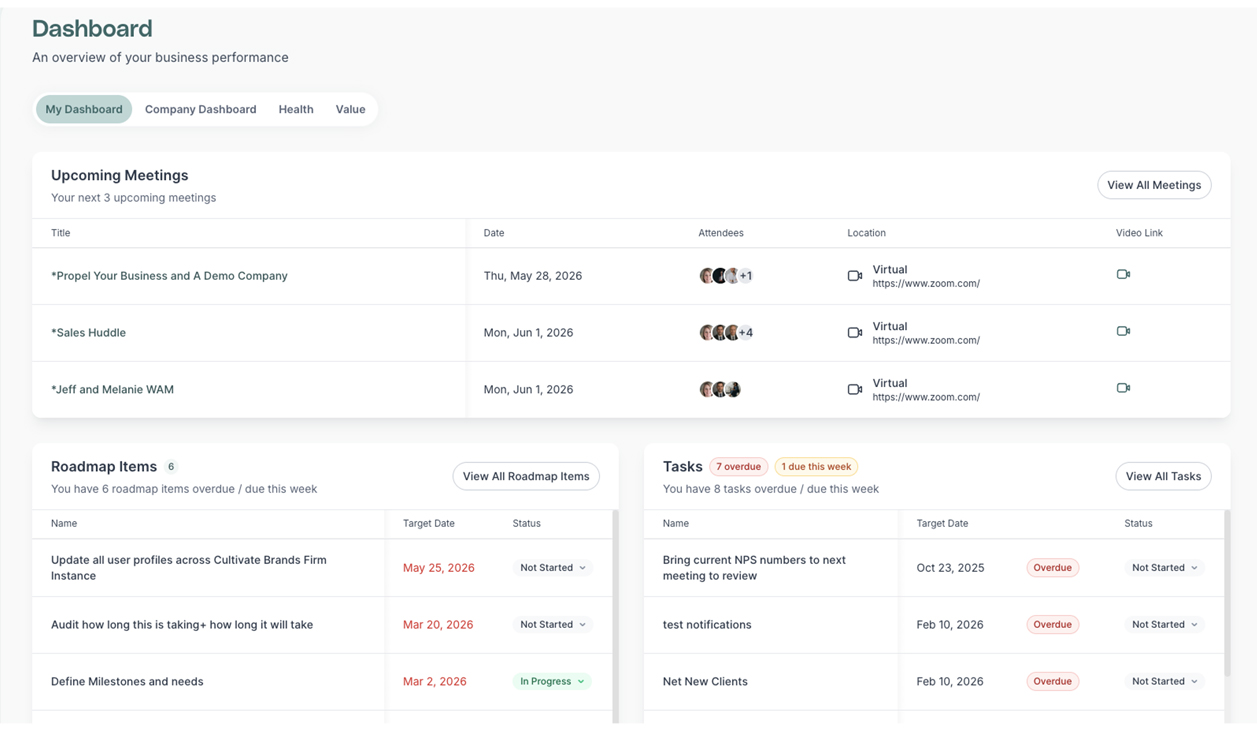
Task: Open video link for Sales Huddle meeting
Action: [x=1123, y=331]
